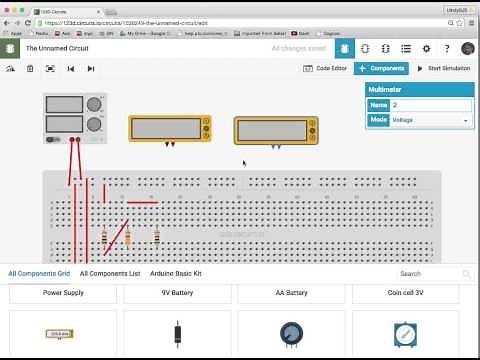This screenshot has width=480, height=360.
Task: Select the 9V Battery component card
Action: tap(177, 293)
